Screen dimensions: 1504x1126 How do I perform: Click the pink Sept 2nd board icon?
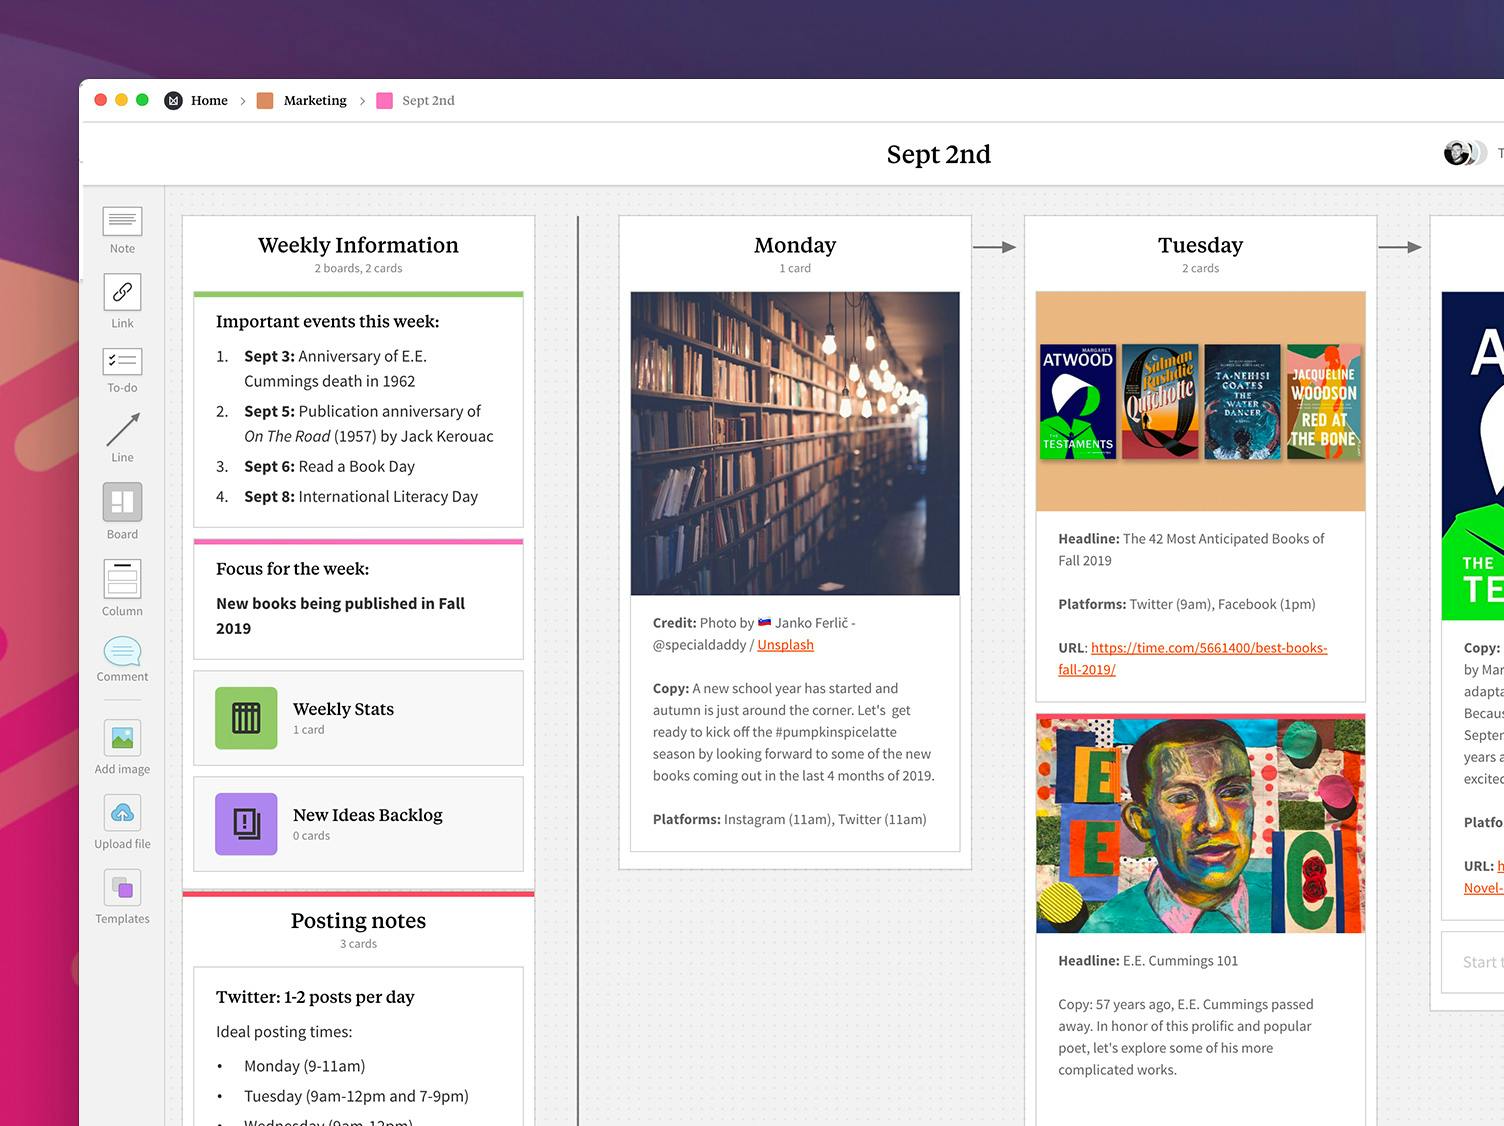pos(384,100)
